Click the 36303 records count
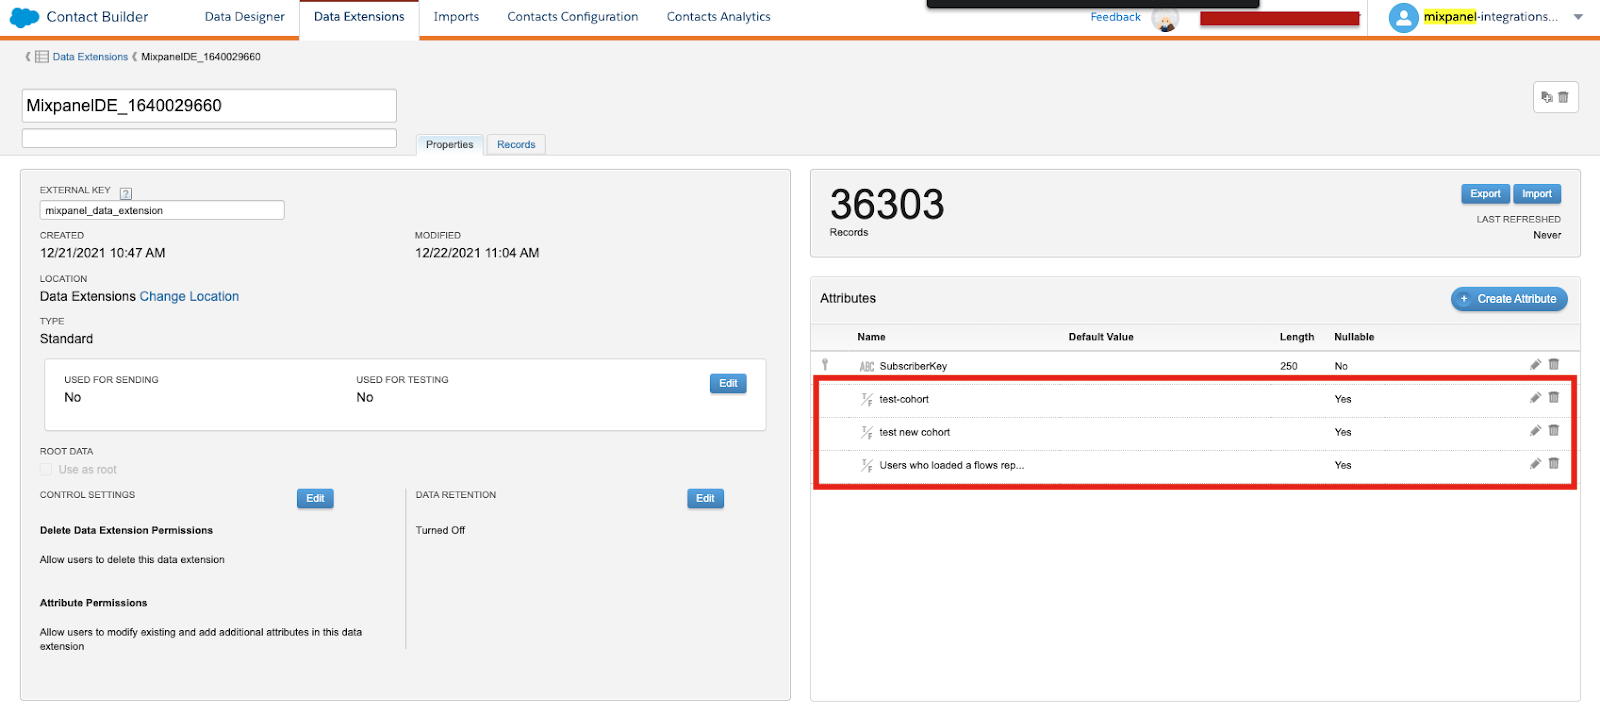The image size is (1600, 714). [887, 205]
